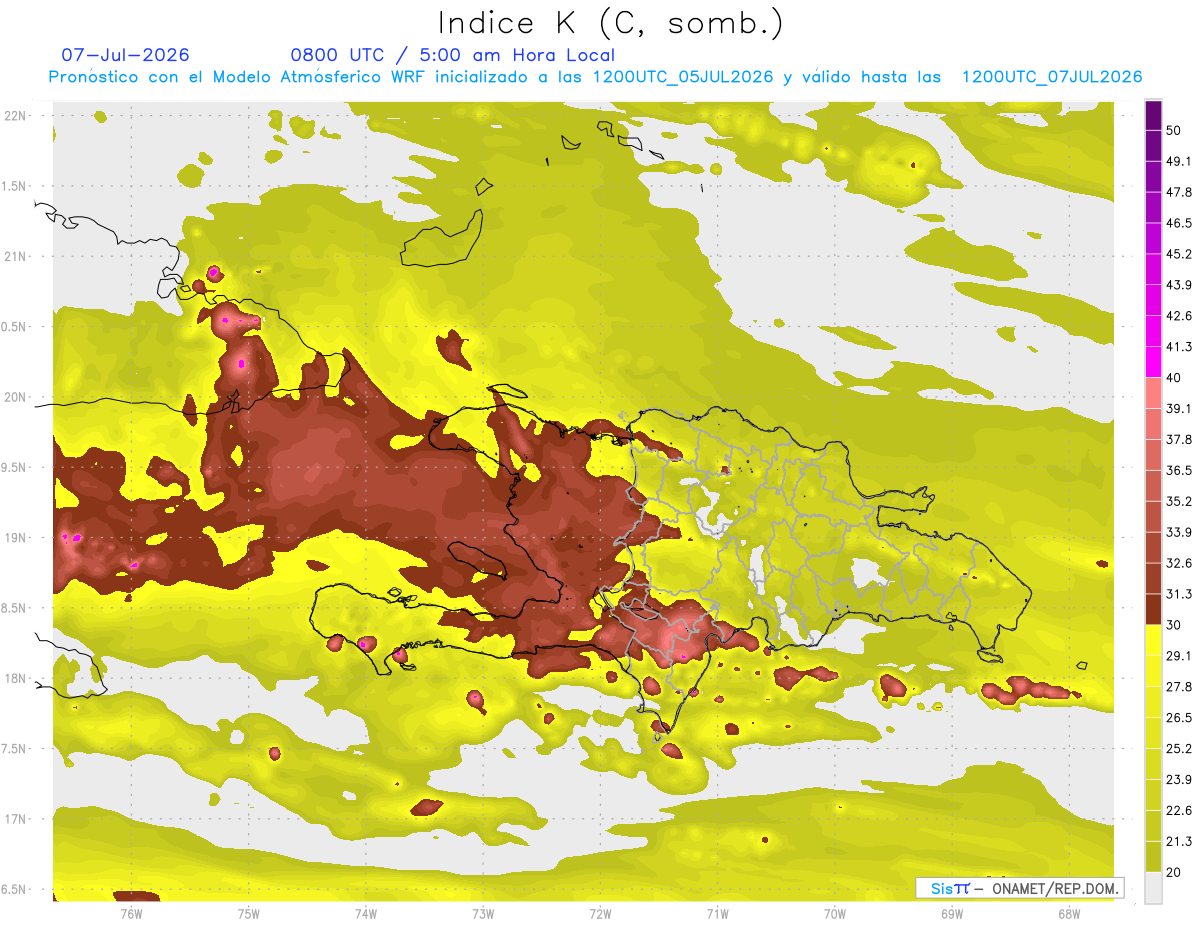
Task: Click the "35.2" color scale value
Action: point(1179,501)
